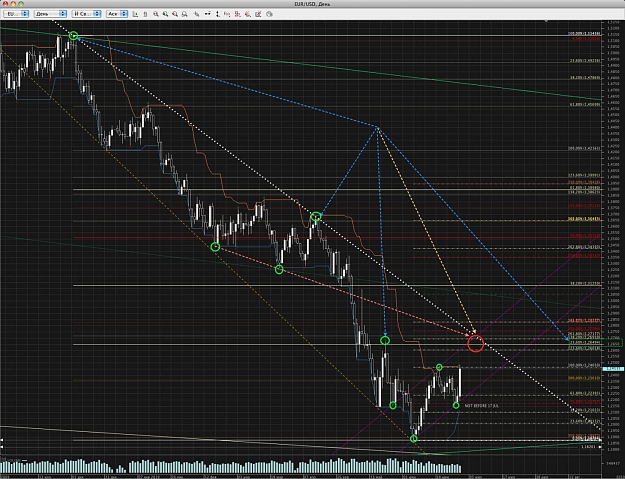Open the EUR/USD symbol dropdown

coord(16,14)
